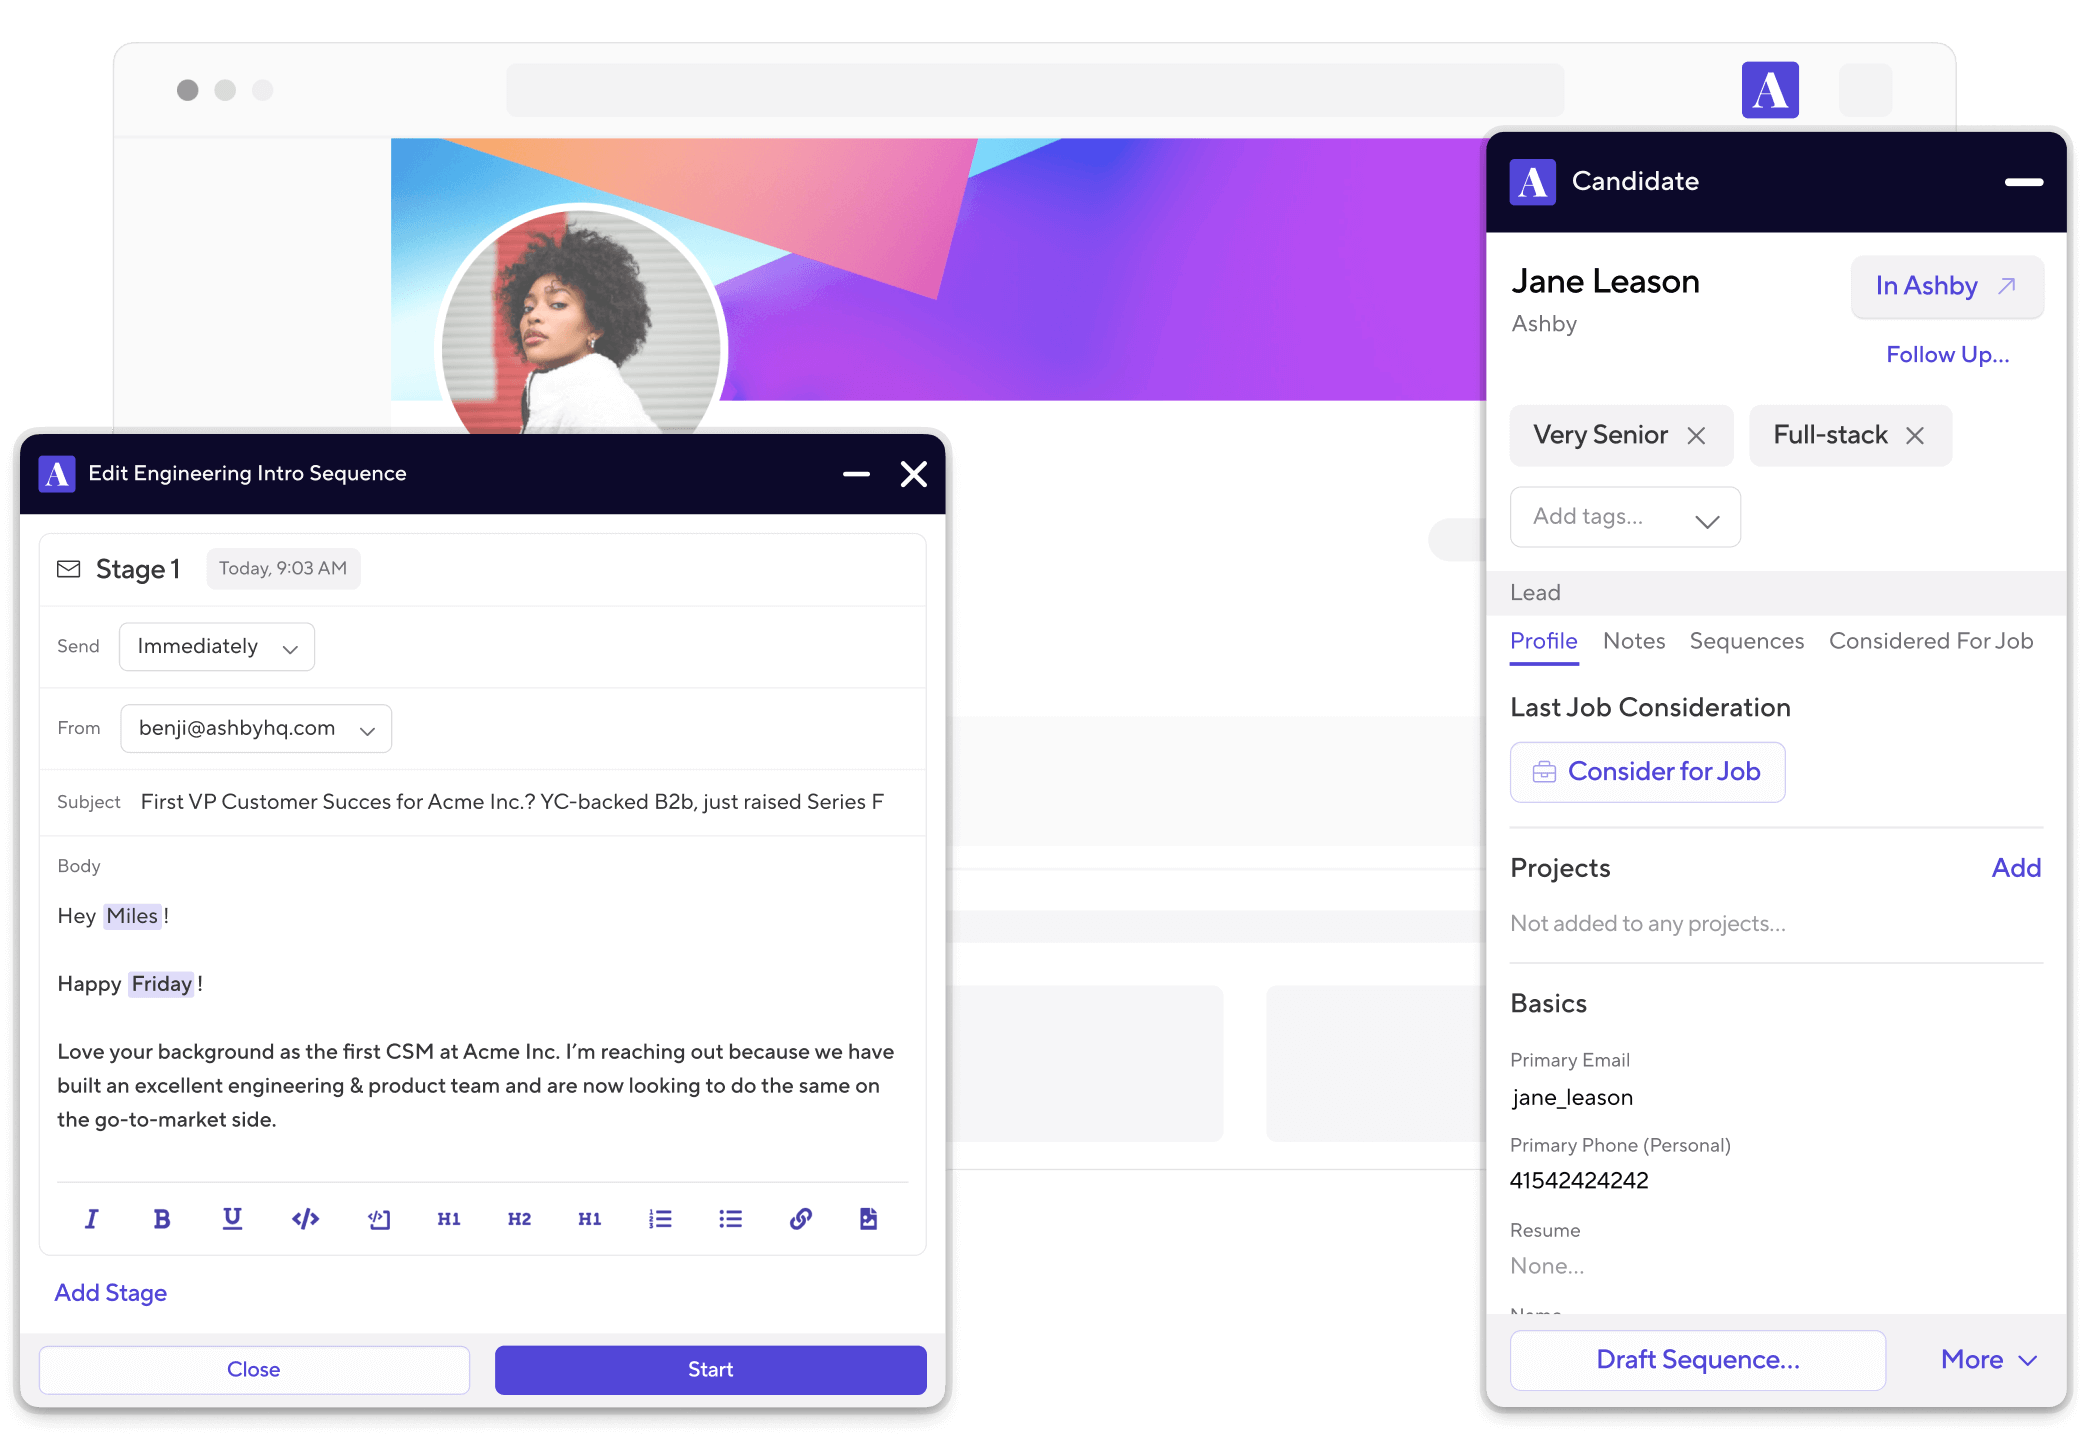Screen dimensions: 2085x1437
Task: Click the Add Stage link
Action: coord(109,1293)
